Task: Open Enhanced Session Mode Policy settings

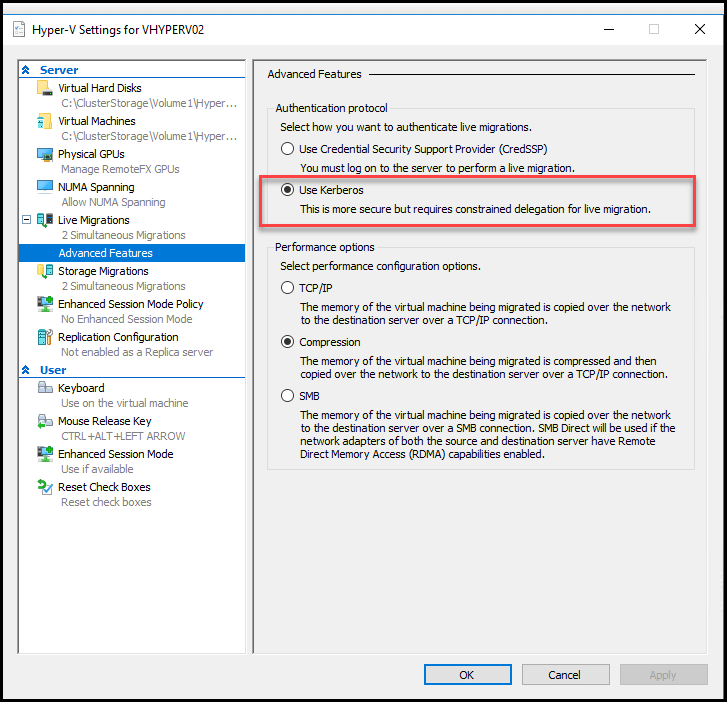Action: pos(131,304)
